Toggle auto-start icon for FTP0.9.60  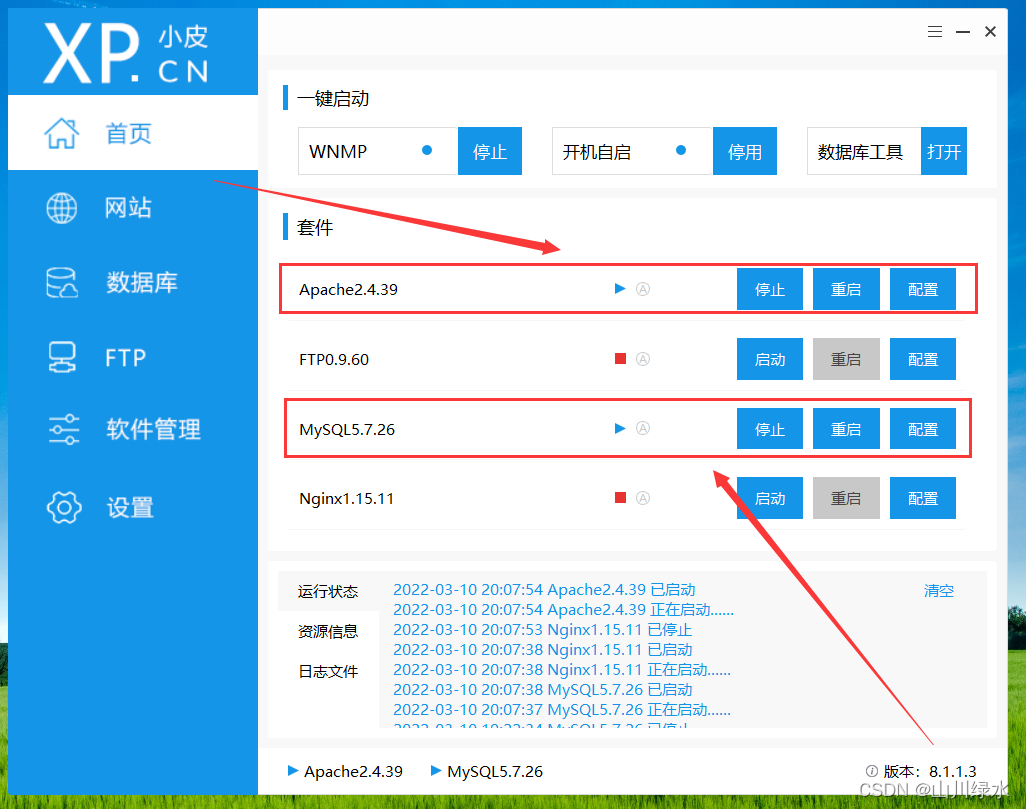pos(643,359)
